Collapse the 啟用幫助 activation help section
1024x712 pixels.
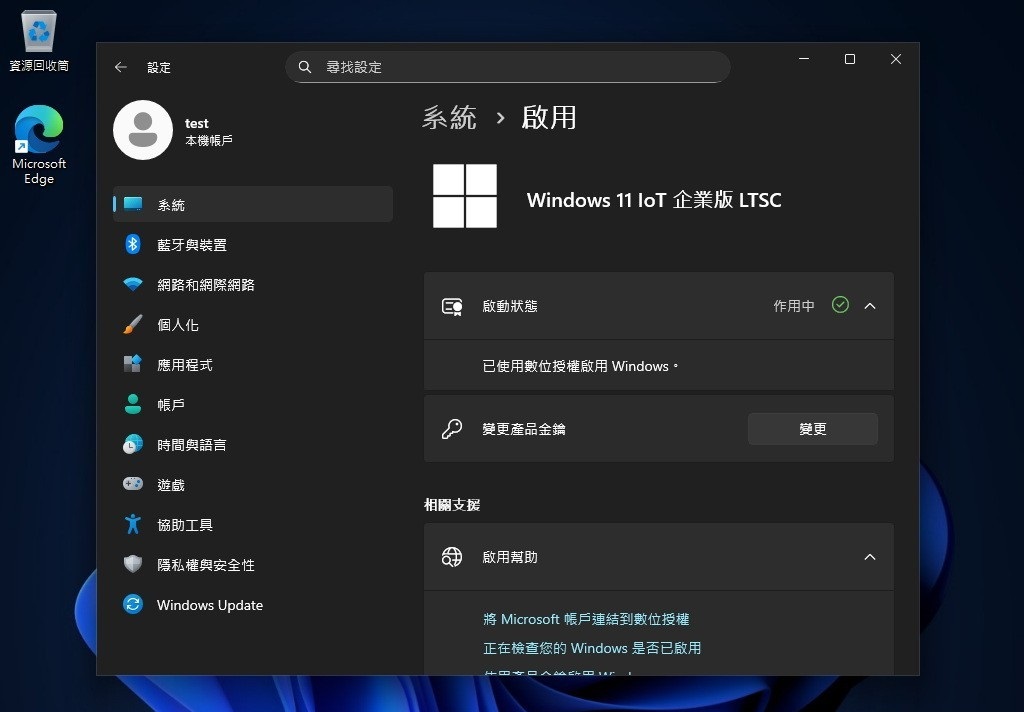869,557
